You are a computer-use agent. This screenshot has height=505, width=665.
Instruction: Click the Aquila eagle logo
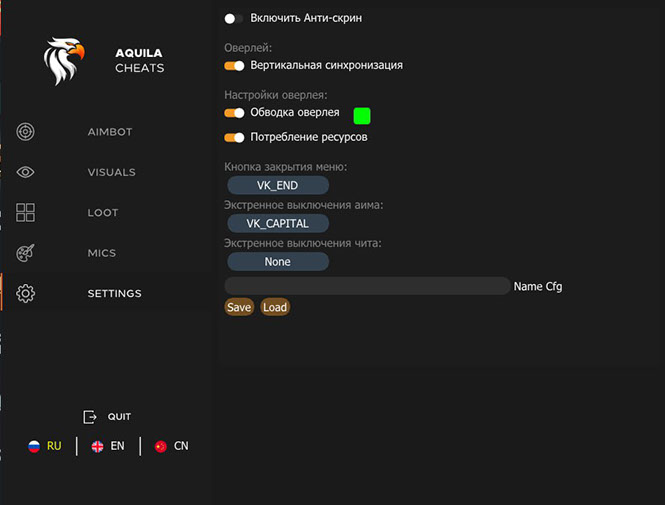click(66, 61)
